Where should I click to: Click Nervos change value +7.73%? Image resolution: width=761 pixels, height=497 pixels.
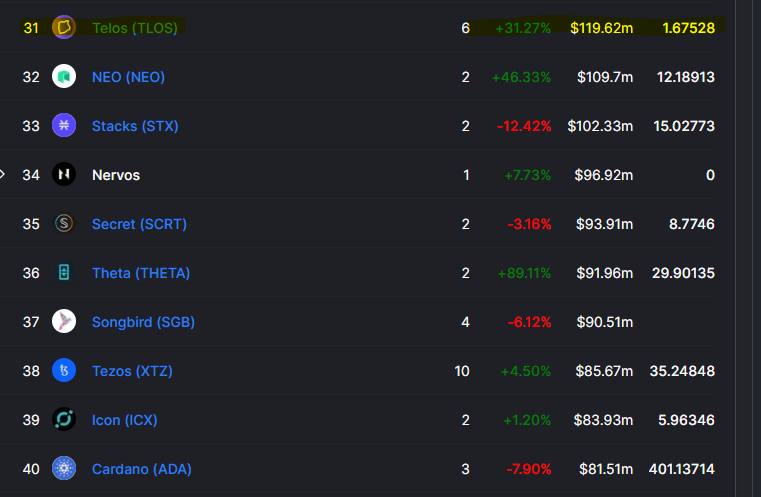pyautogui.click(x=528, y=175)
